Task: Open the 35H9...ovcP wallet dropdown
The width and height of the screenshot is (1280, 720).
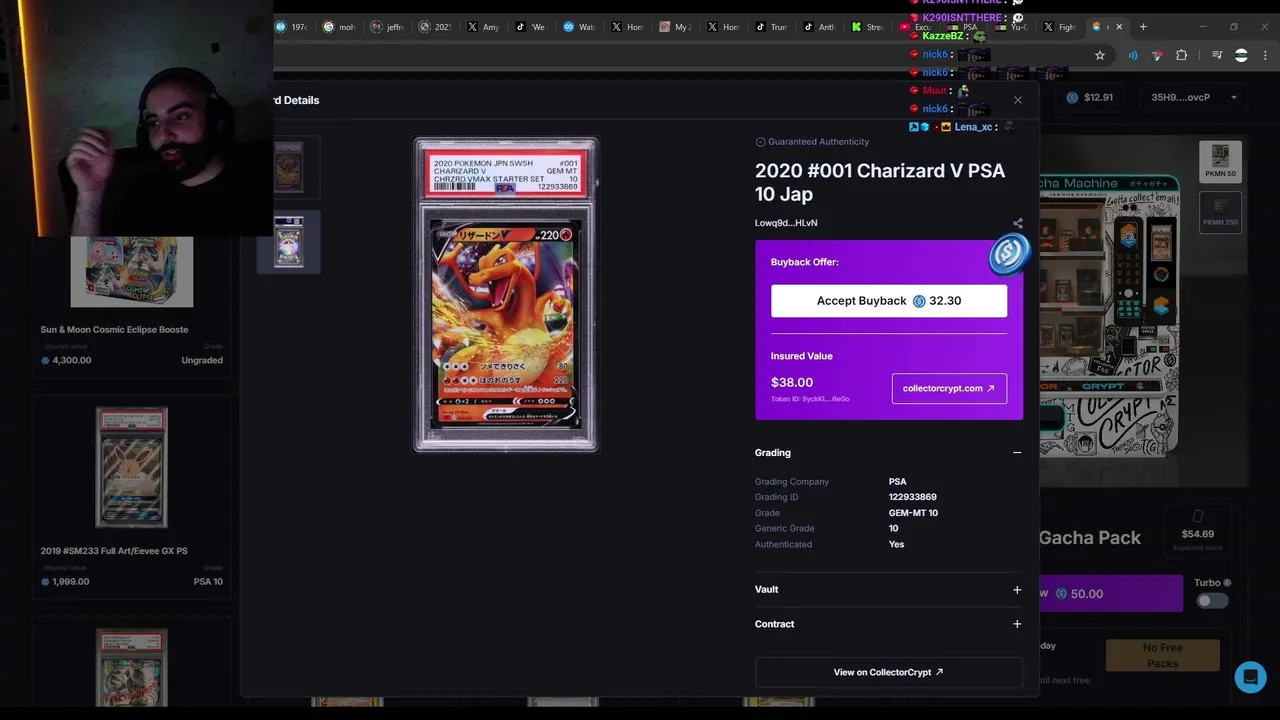Action: tap(1195, 97)
